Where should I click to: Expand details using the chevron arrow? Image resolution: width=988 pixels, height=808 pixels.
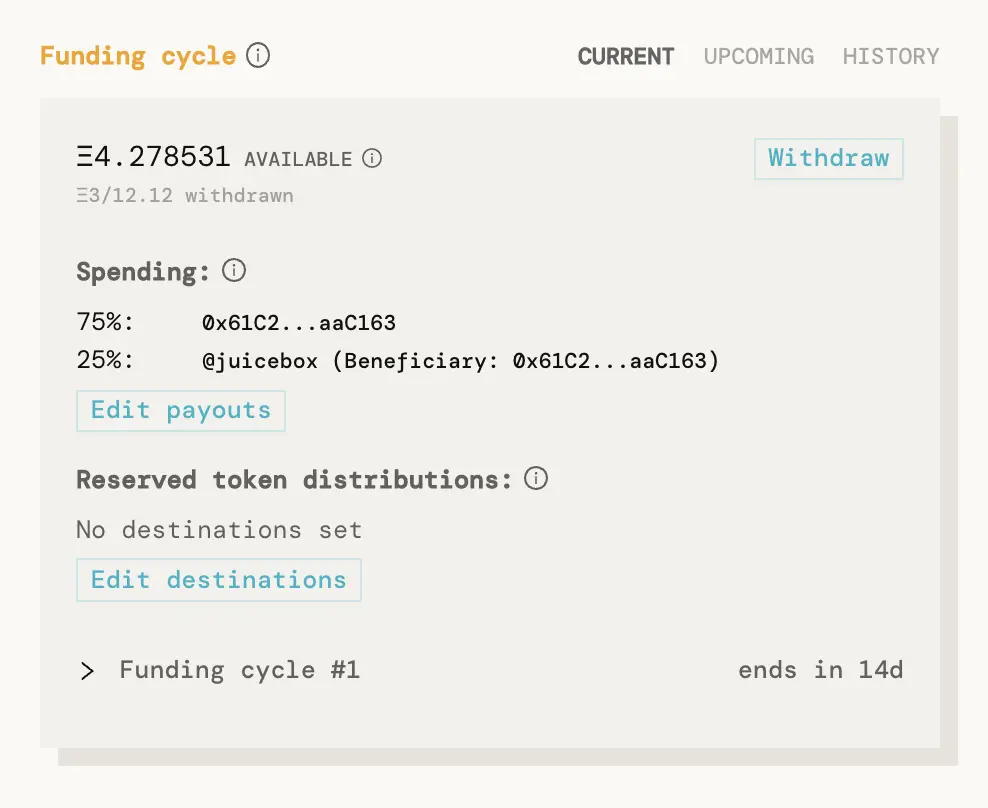click(88, 671)
